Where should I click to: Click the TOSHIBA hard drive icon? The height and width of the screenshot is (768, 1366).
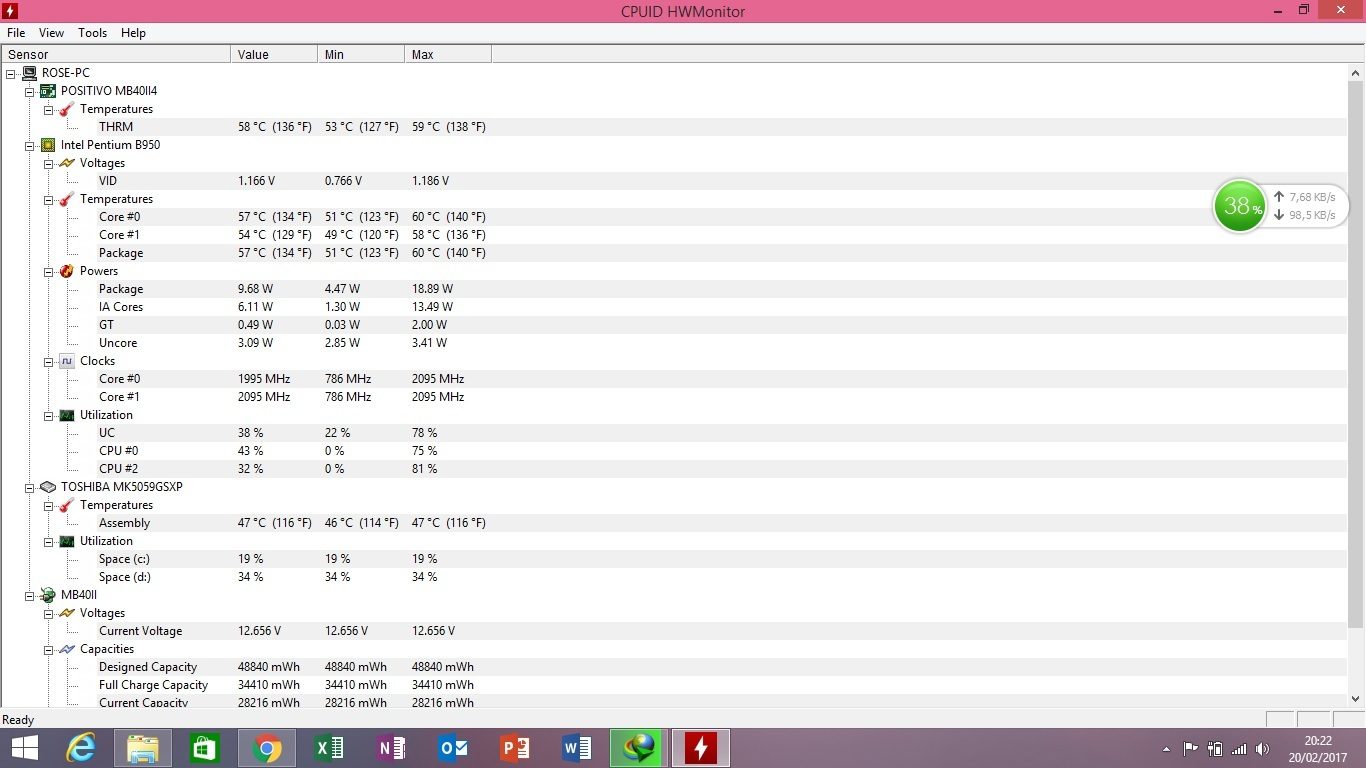[x=47, y=487]
